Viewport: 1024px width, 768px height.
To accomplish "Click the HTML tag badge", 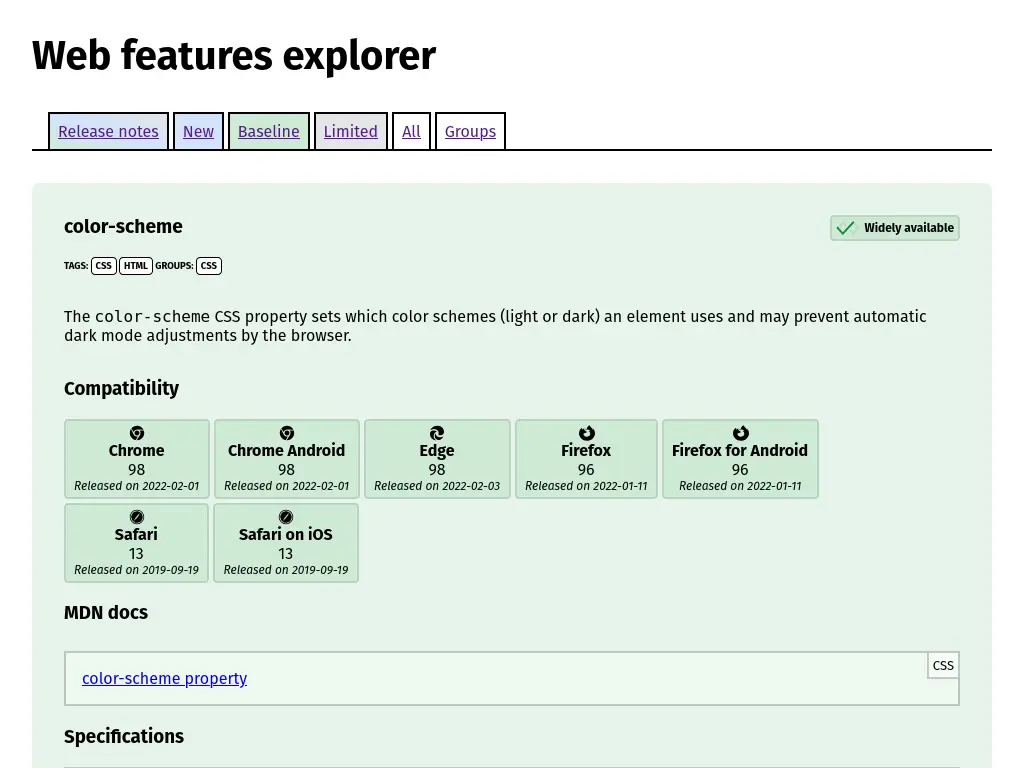I will pos(136,266).
